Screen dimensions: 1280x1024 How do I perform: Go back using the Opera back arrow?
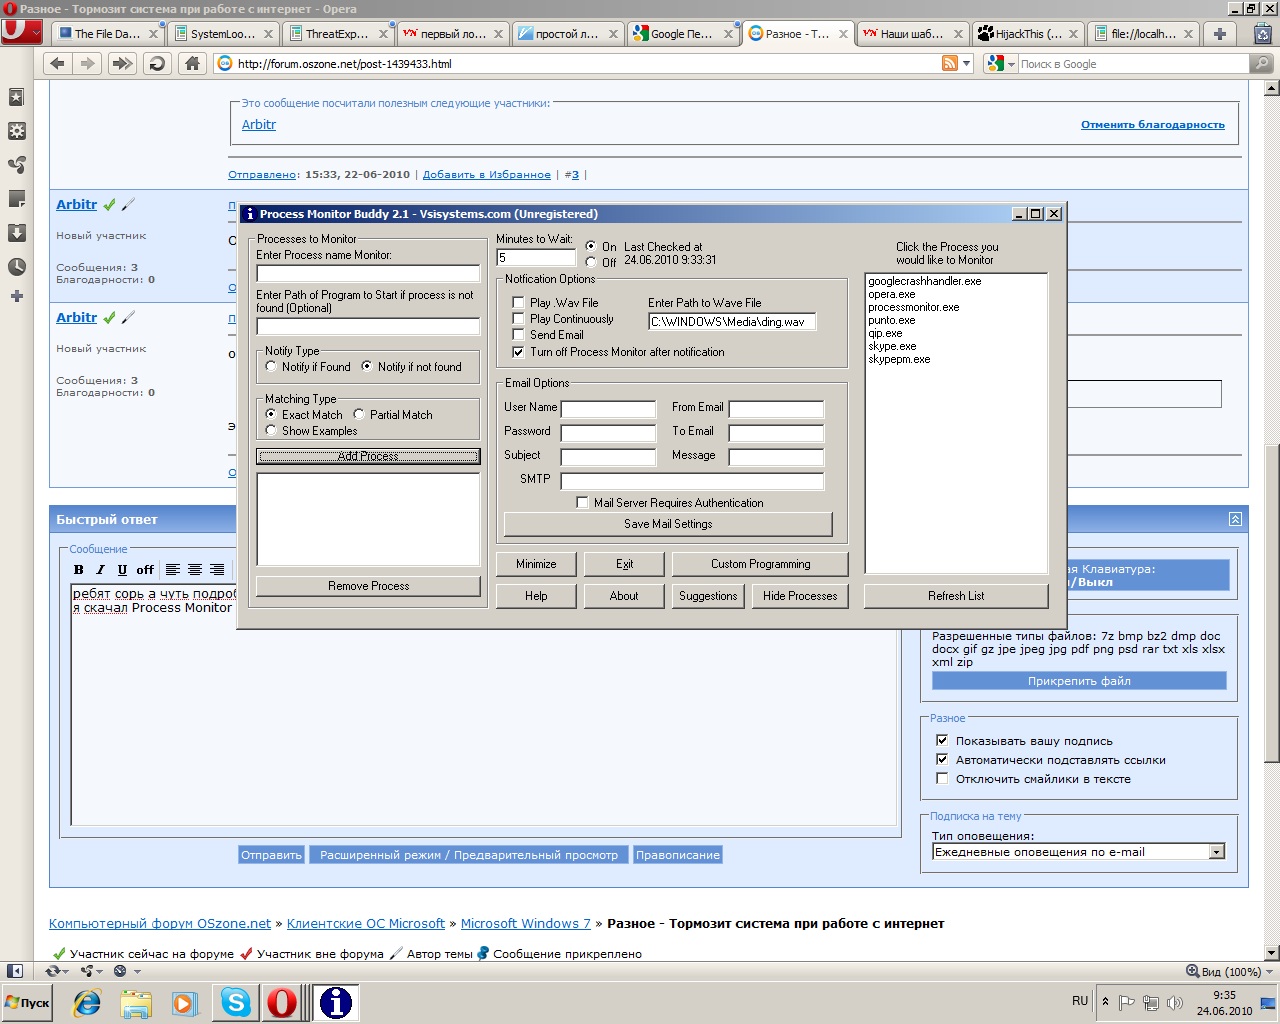pyautogui.click(x=58, y=64)
